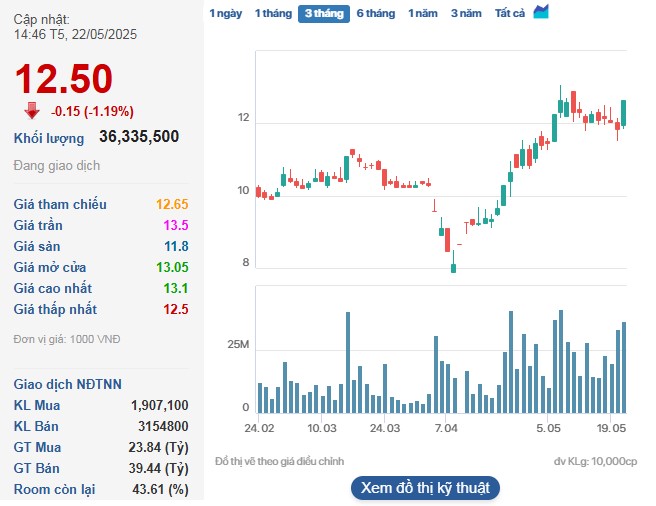Click the red down arrow price indicator
The image size is (656, 506).
(x=32, y=111)
